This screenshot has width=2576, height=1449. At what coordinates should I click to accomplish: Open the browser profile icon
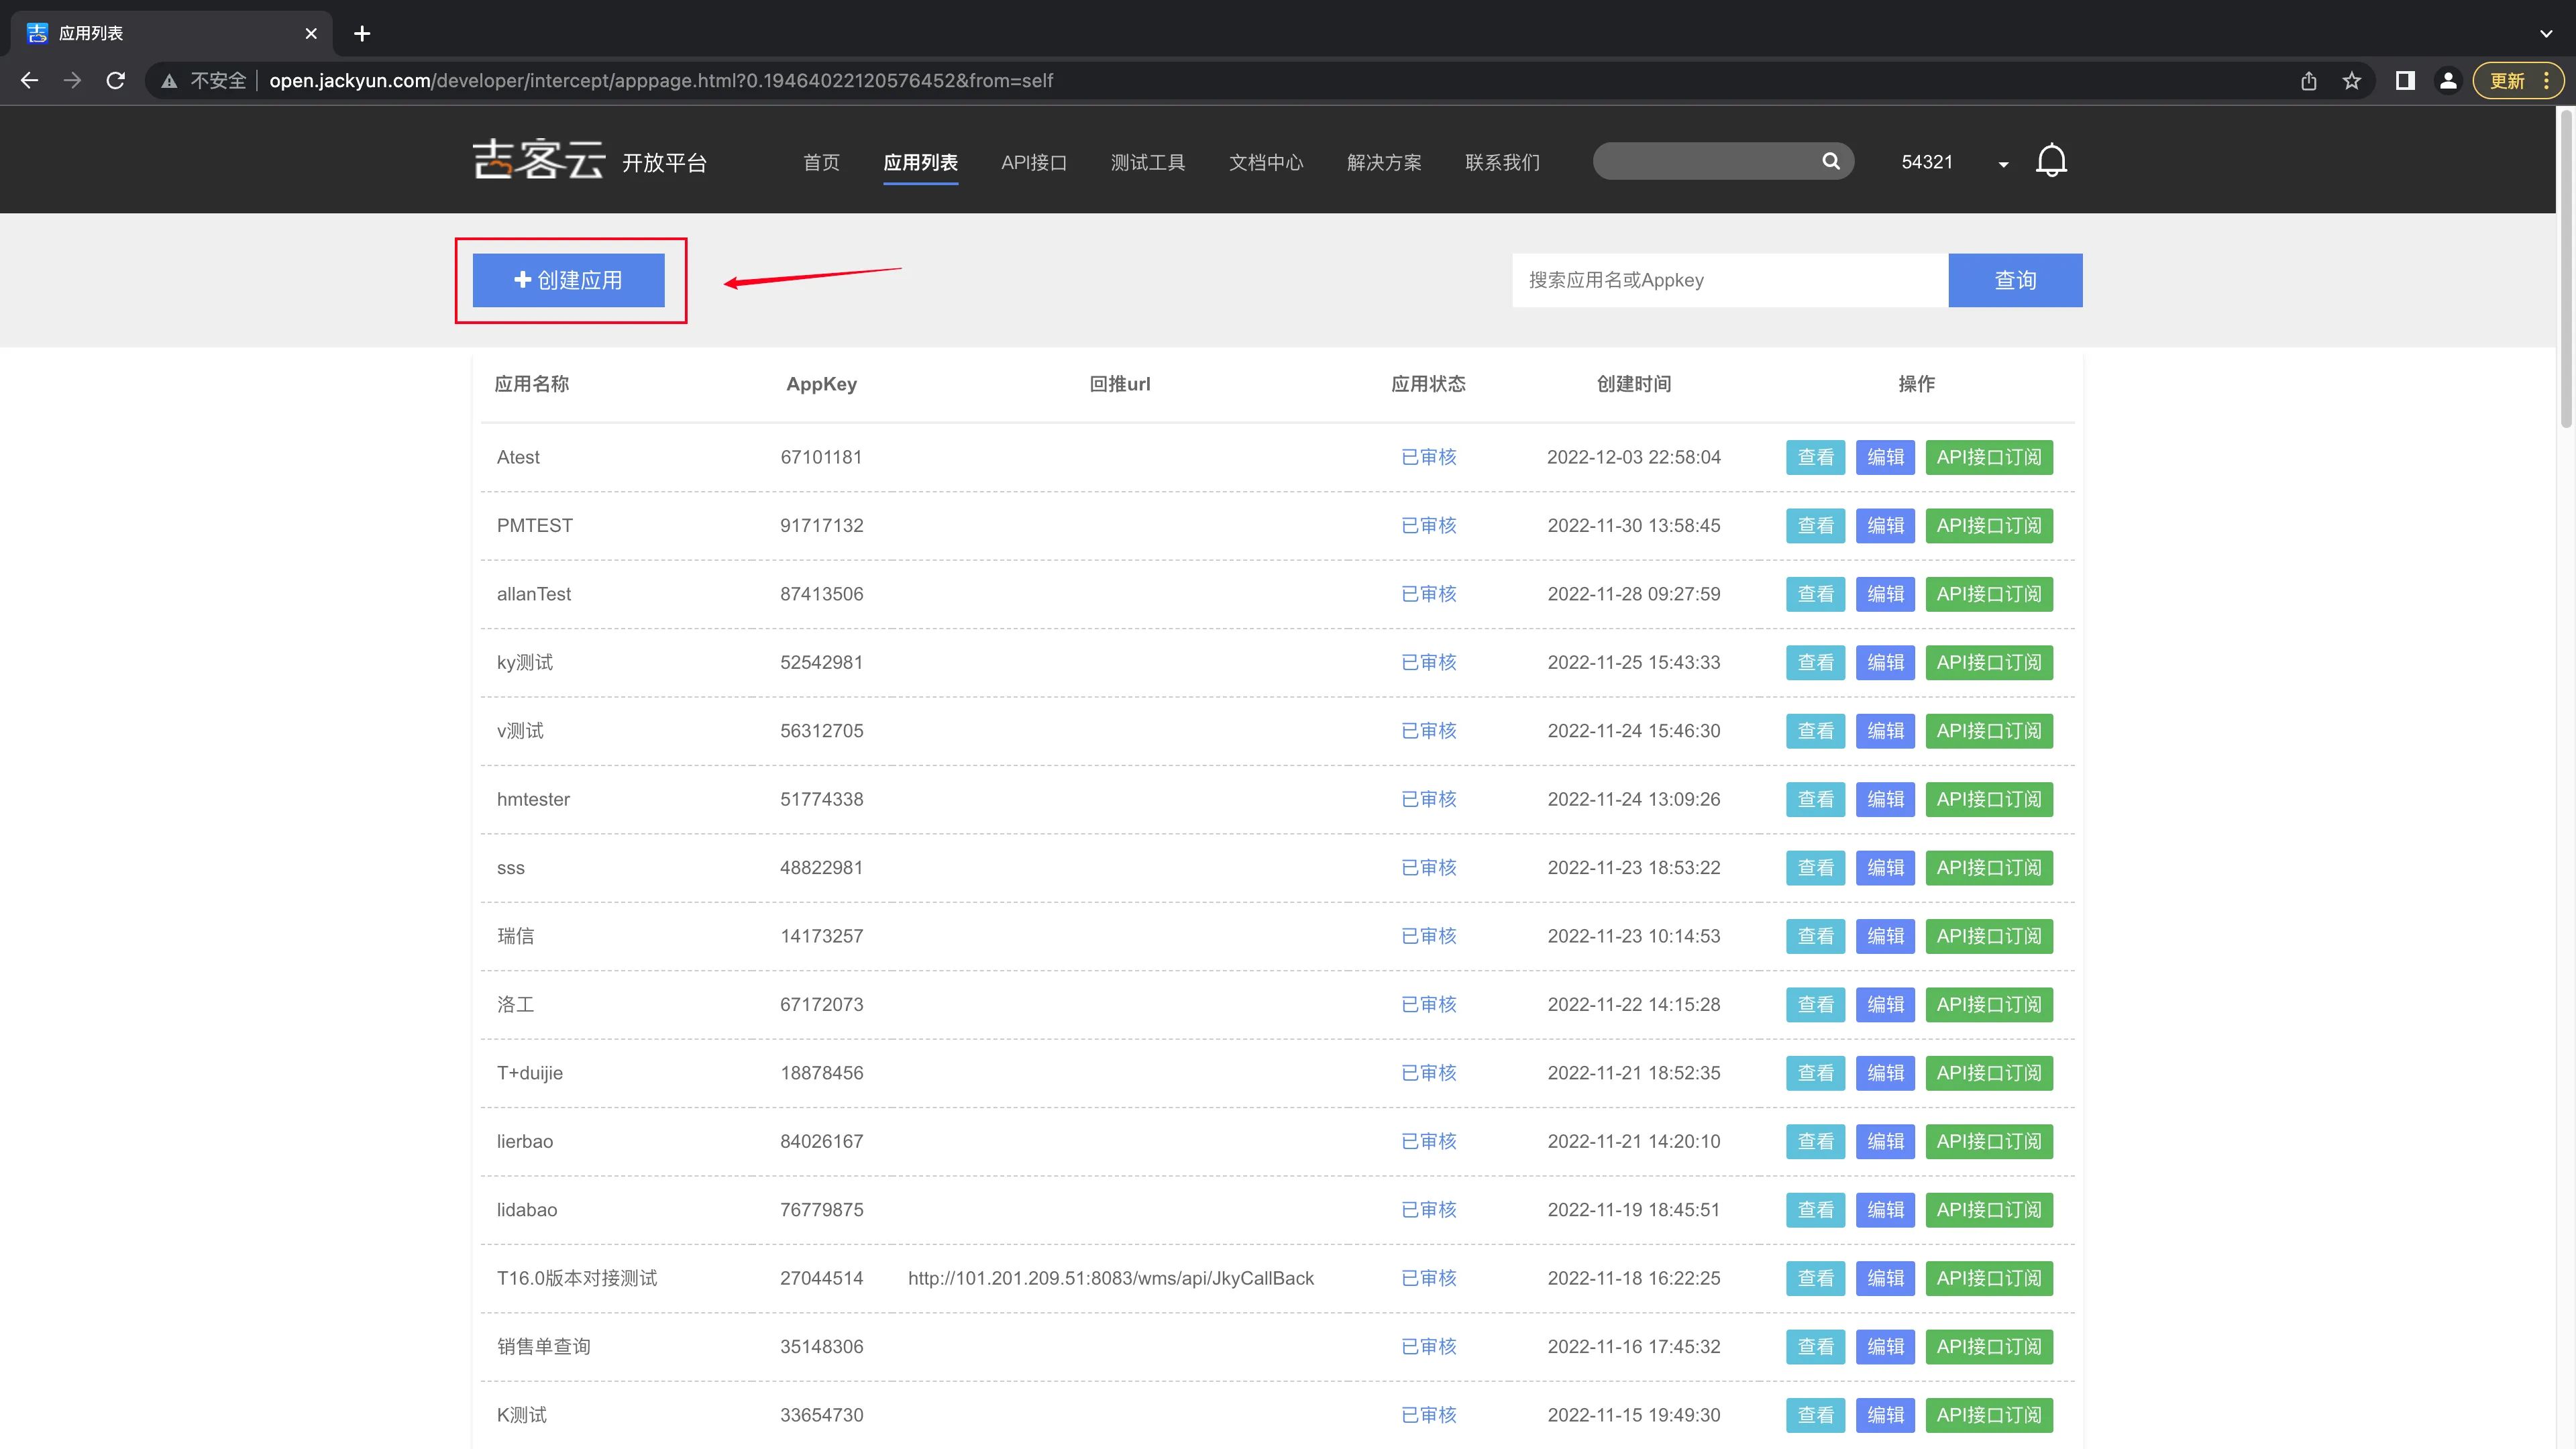[x=2448, y=81]
